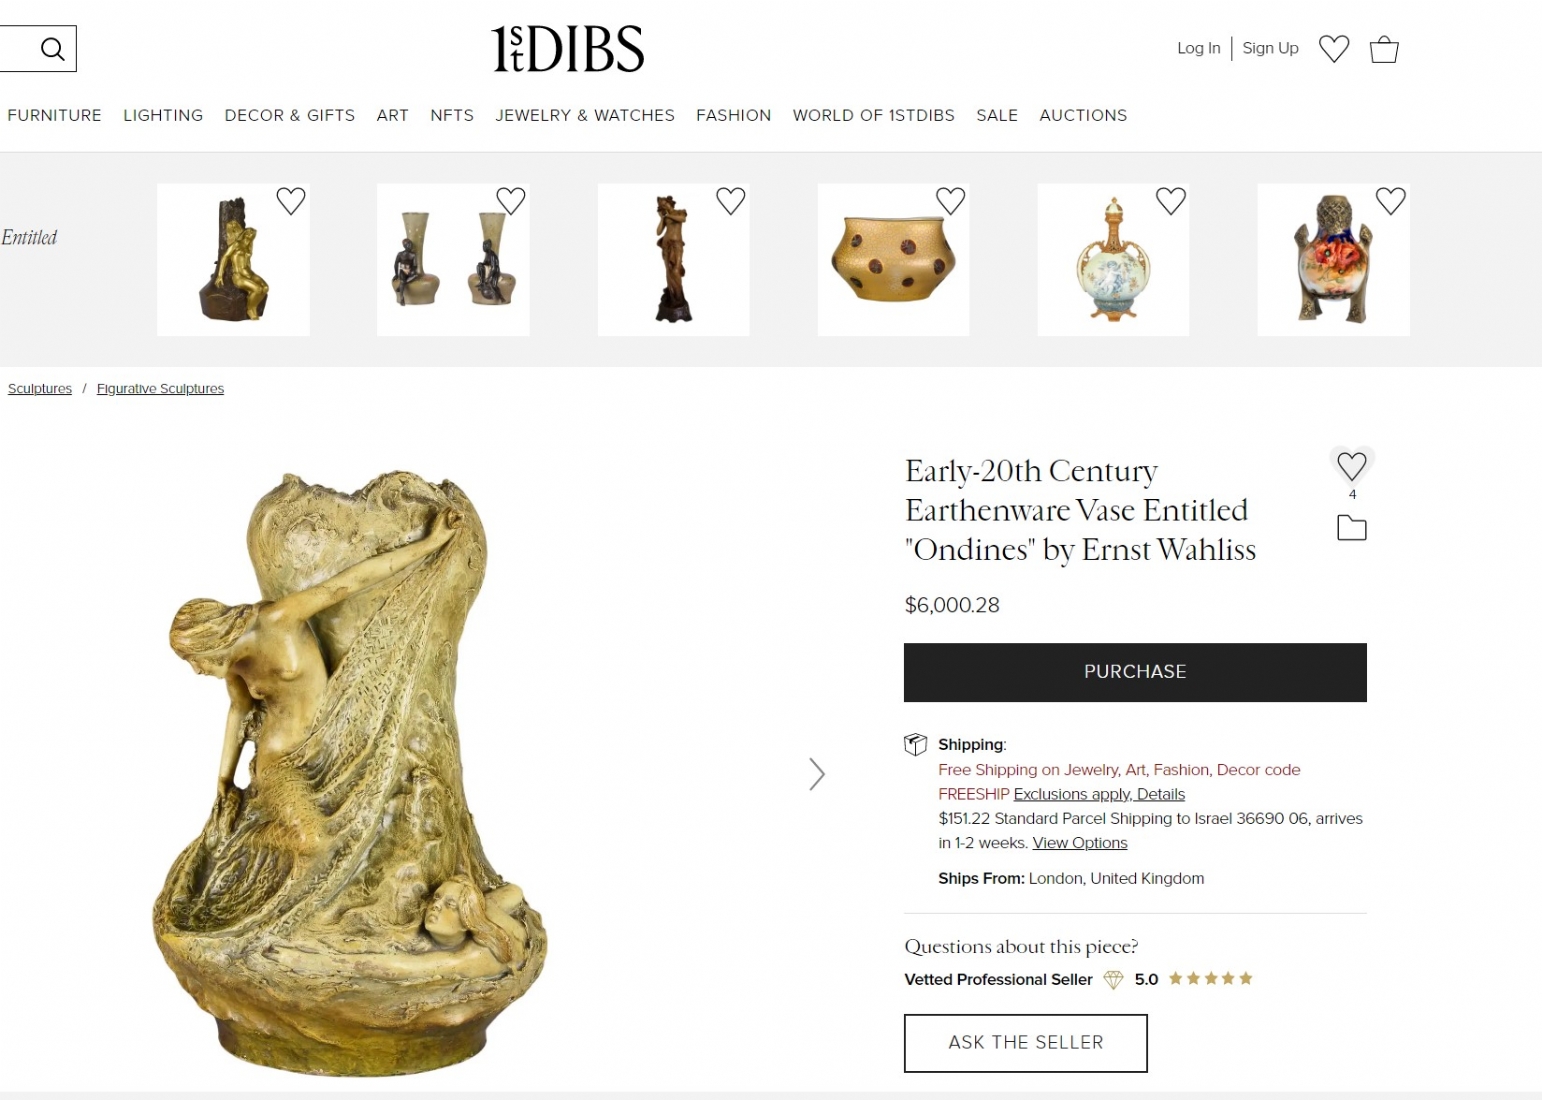Screen dimensions: 1542x1100
Task: Open the shopping bag cart icon
Action: coord(1384,49)
